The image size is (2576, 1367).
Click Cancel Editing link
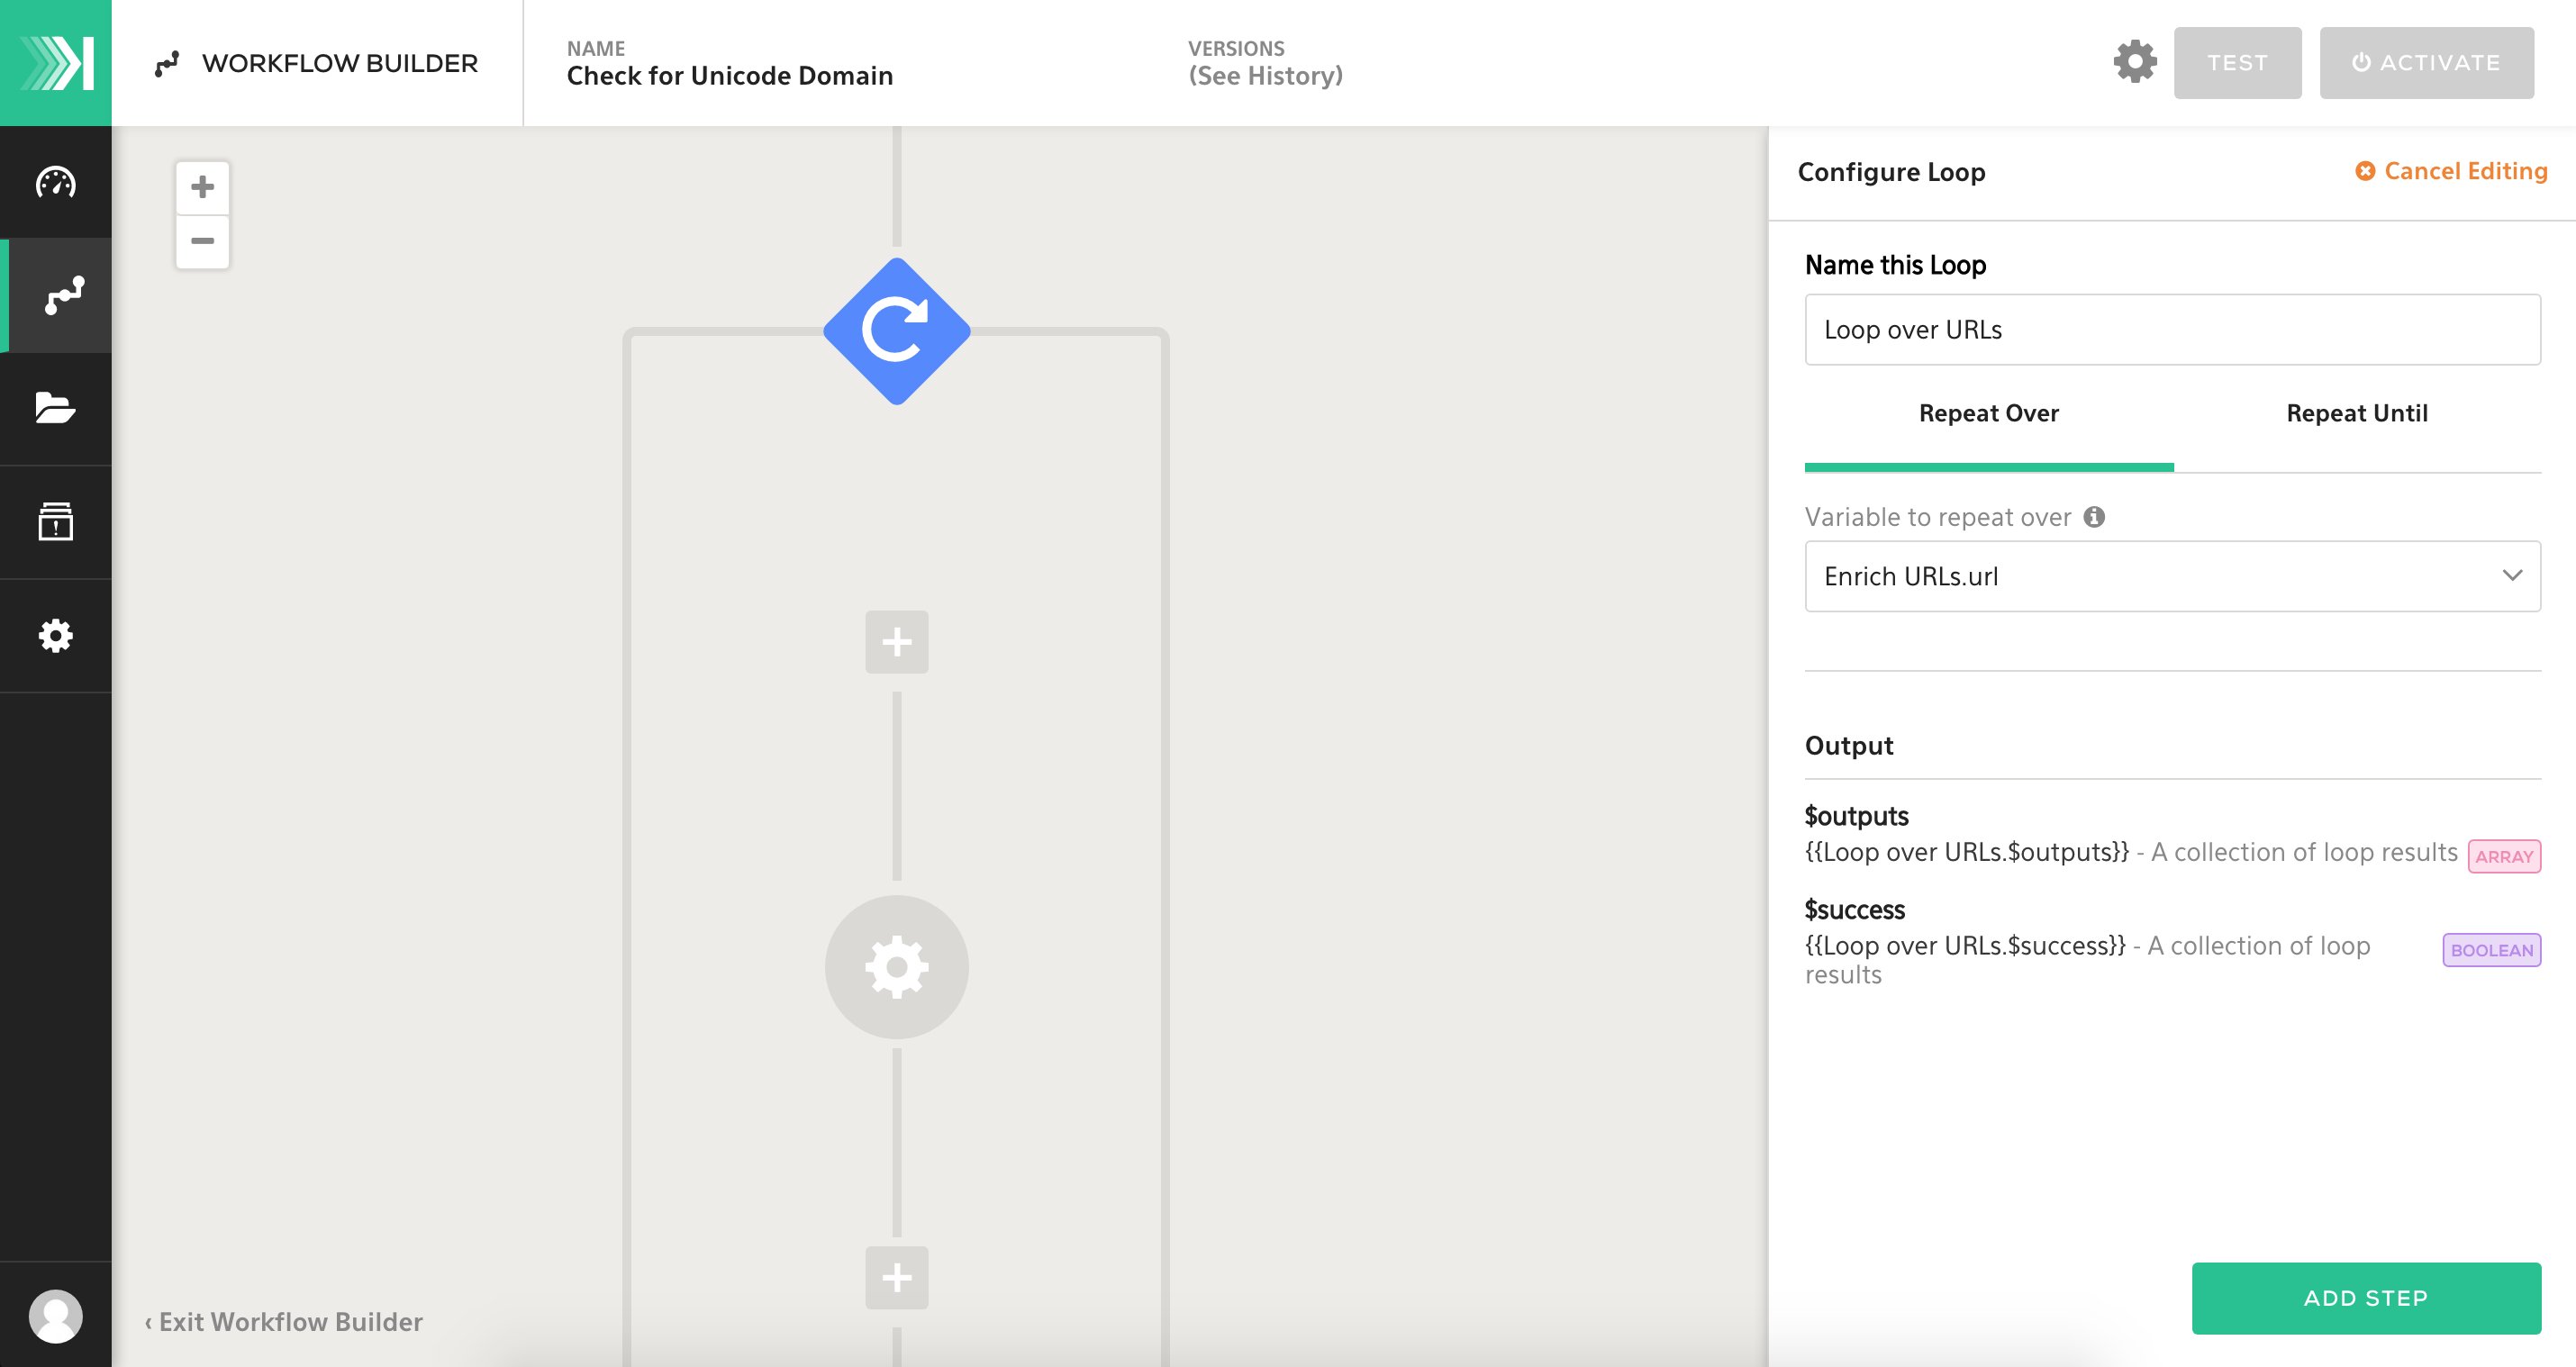point(2451,171)
